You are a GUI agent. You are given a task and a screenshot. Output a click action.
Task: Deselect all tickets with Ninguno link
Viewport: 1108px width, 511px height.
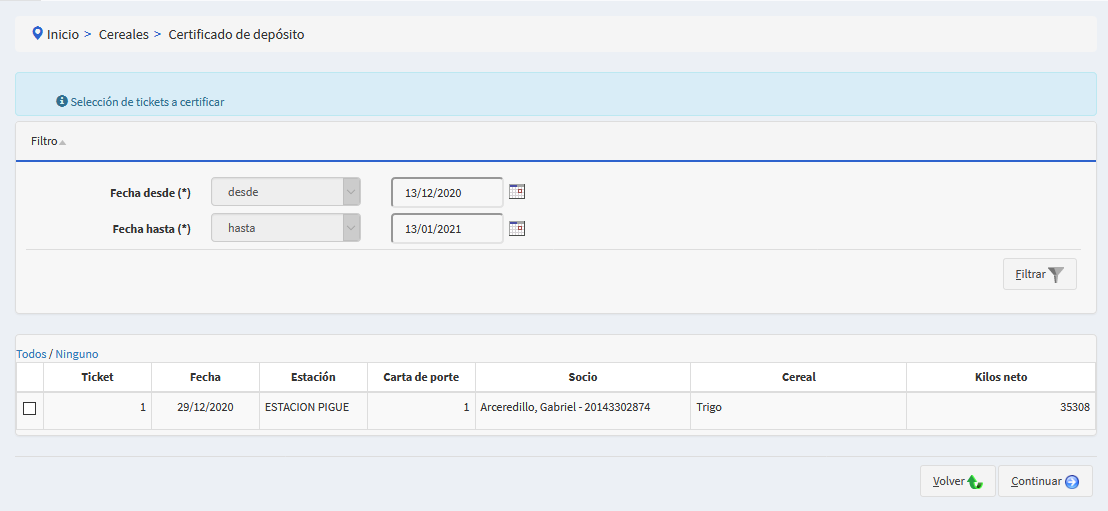tap(77, 354)
